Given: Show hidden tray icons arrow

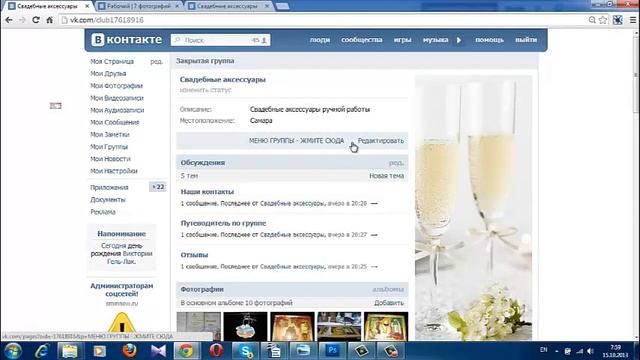Looking at the screenshot, I should (x=557, y=351).
